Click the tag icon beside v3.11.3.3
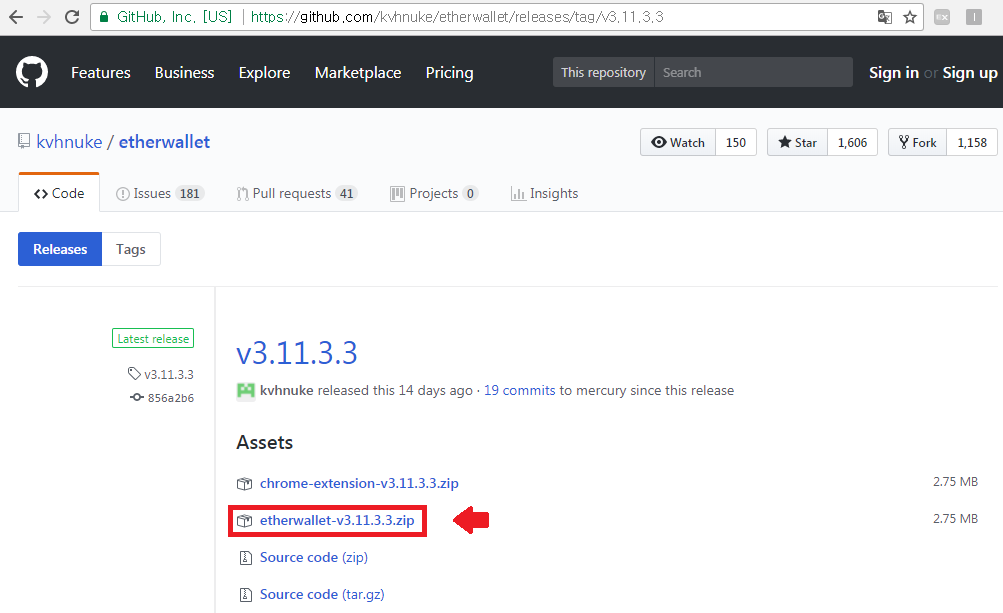1003x613 pixels. (x=134, y=374)
